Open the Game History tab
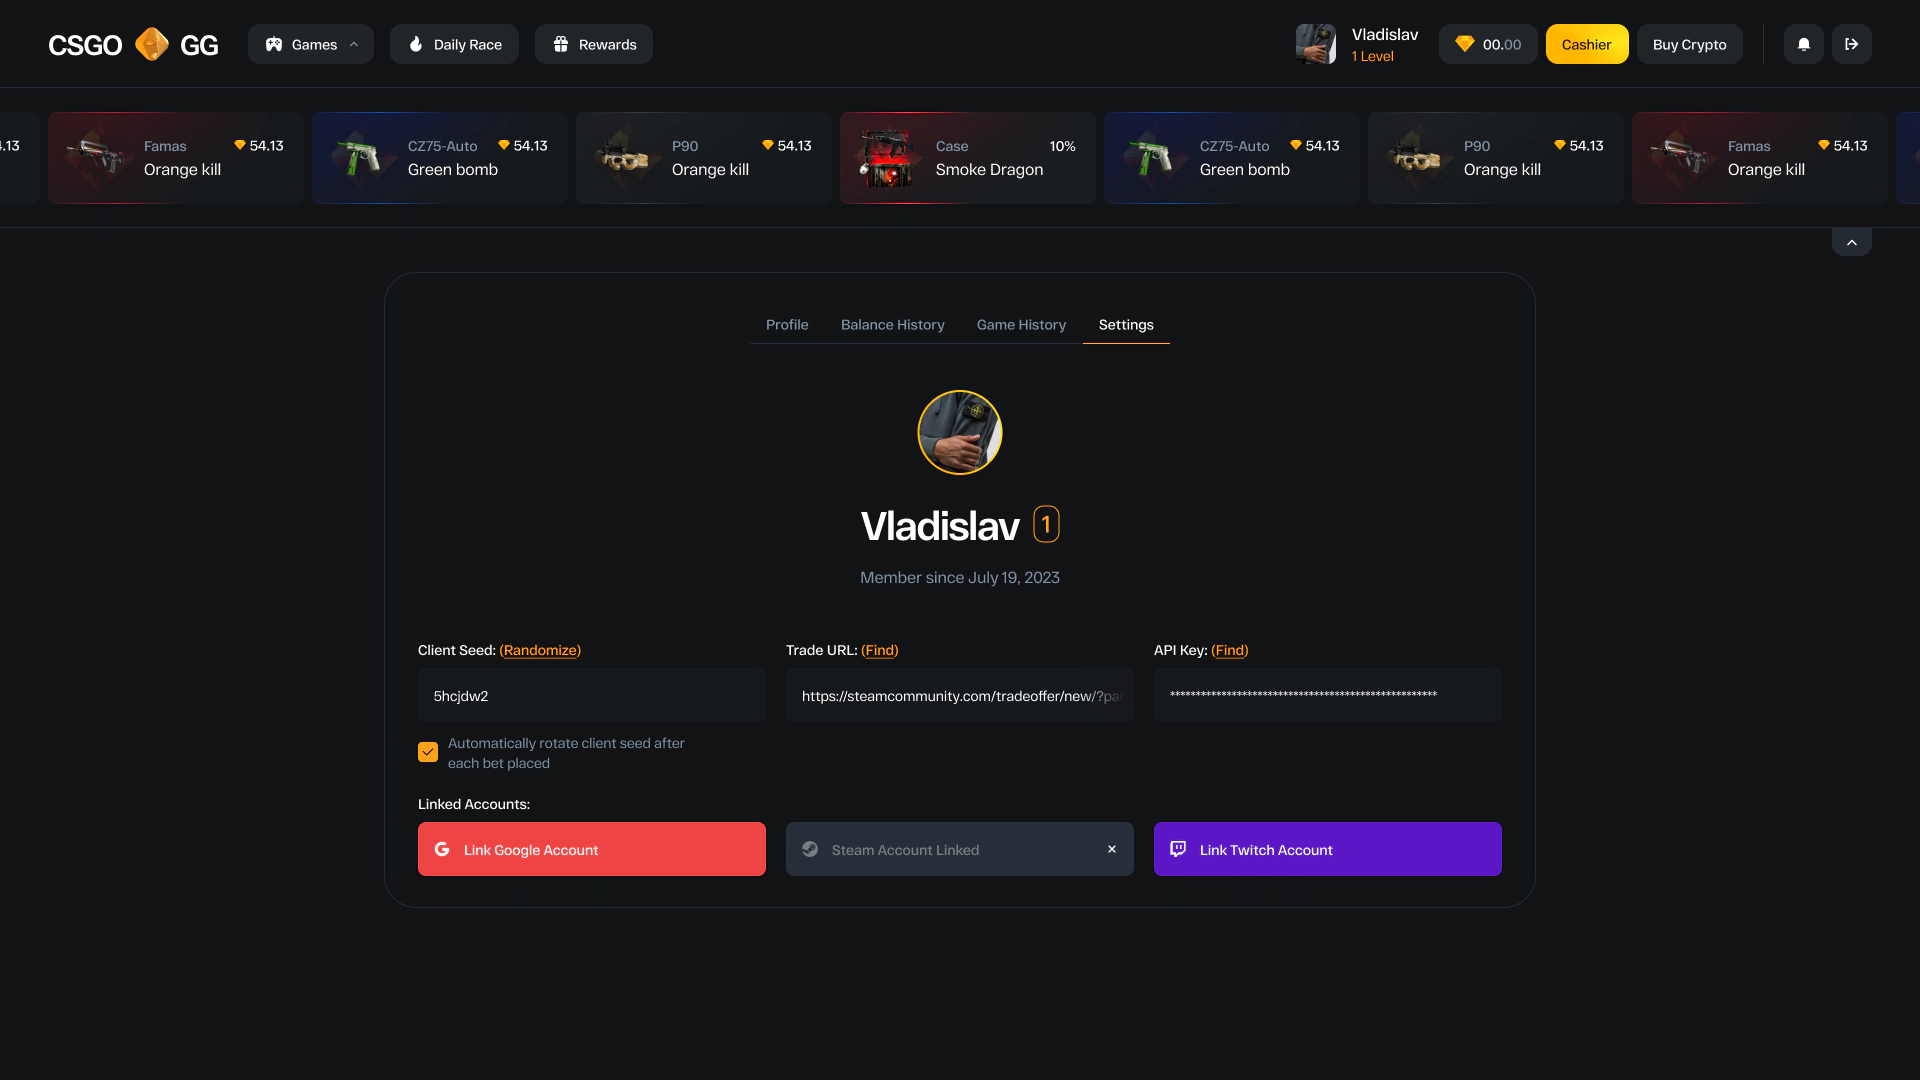Screen dimensions: 1920x1080 (x=1021, y=324)
